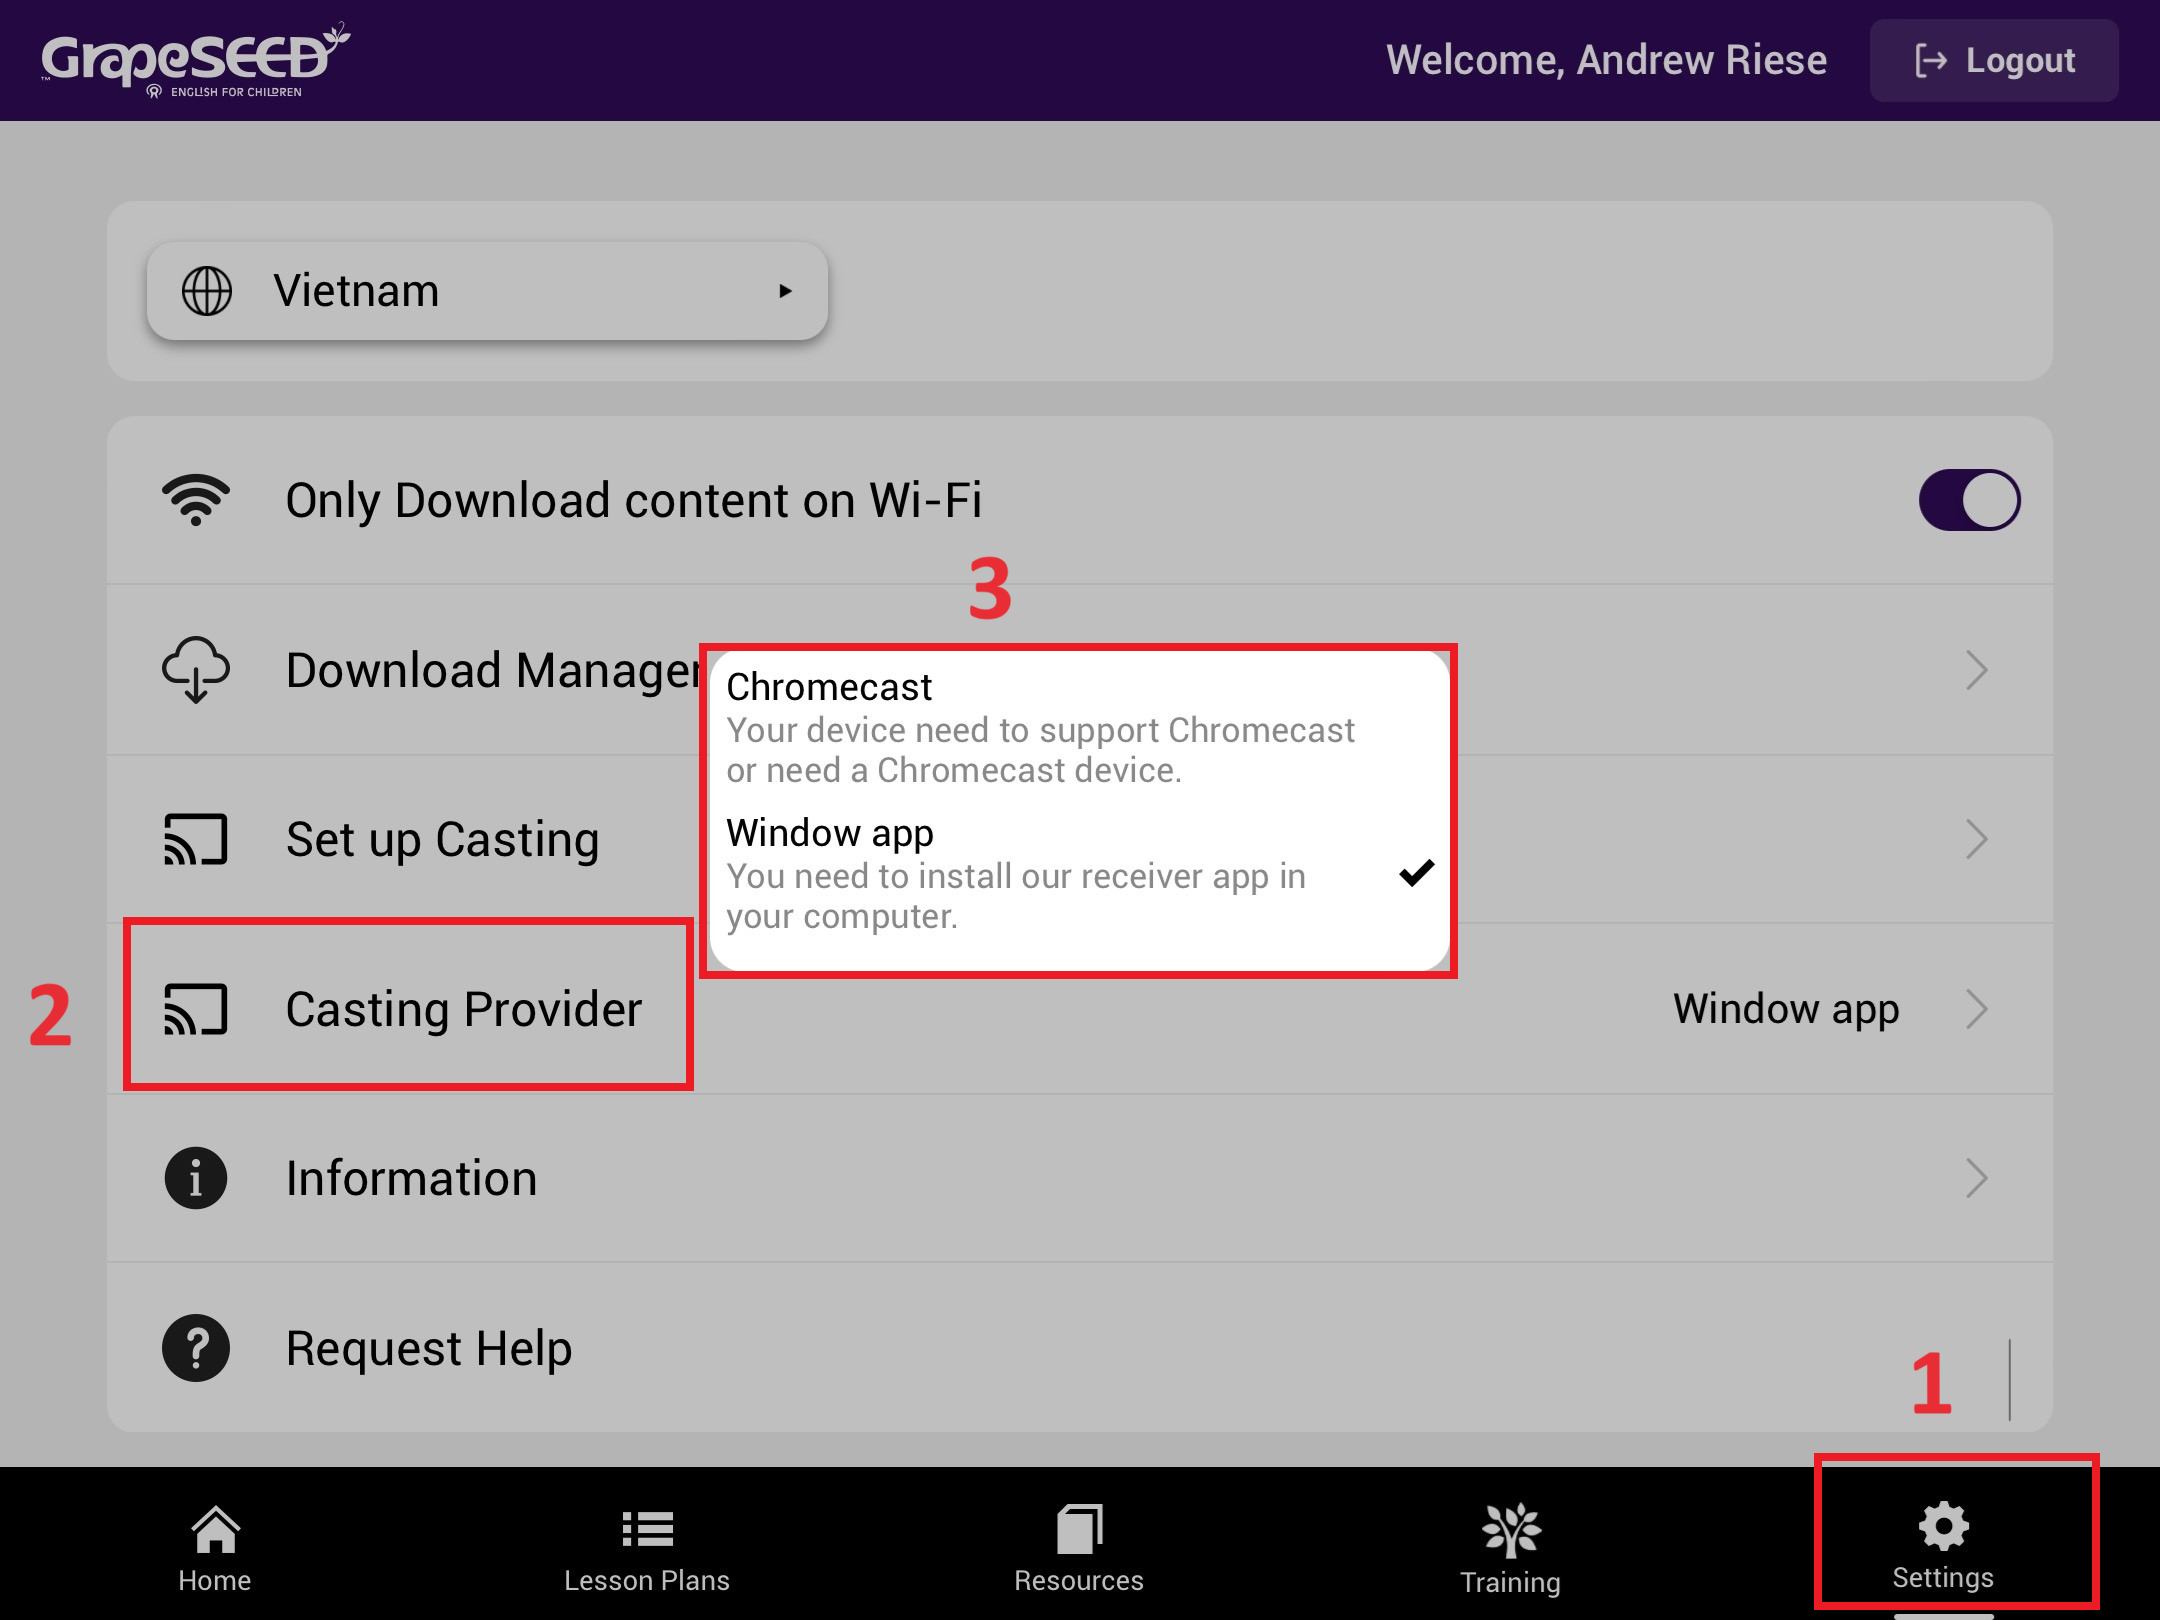Screen dimensions: 2160x1620
Task: Click the question mark help icon
Action: (196, 1347)
